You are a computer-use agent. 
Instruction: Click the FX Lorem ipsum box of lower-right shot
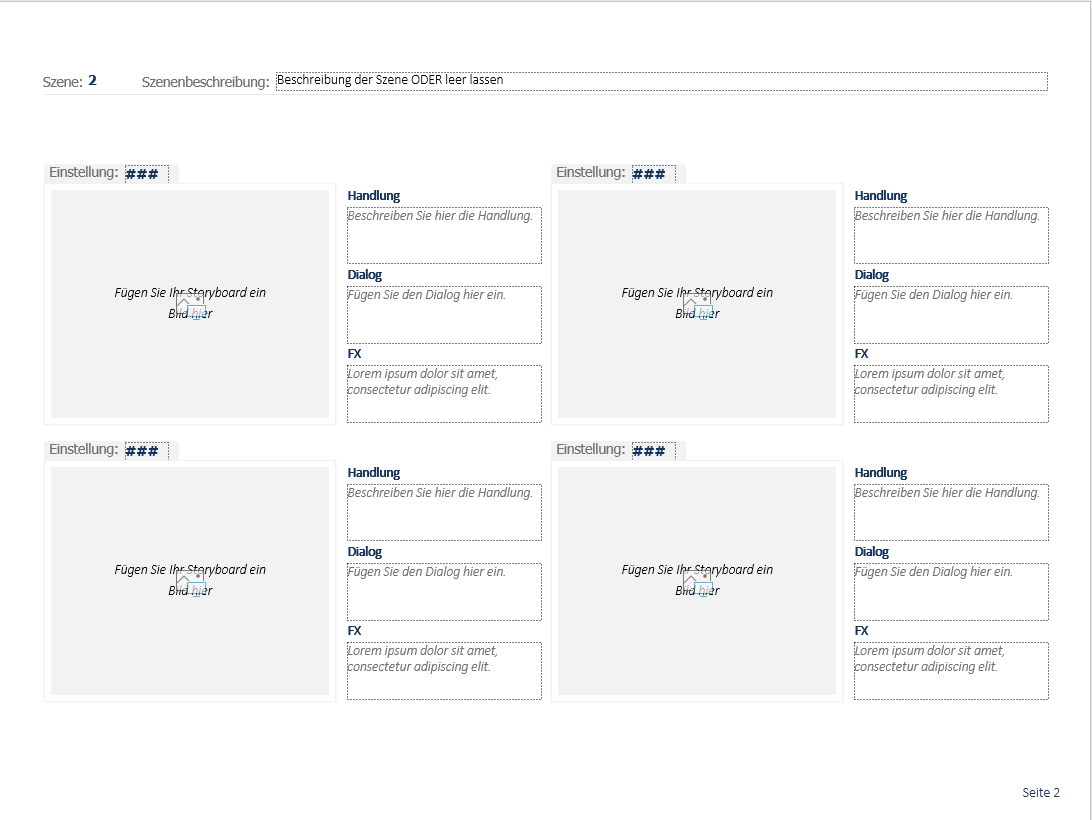pyautogui.click(x=951, y=671)
